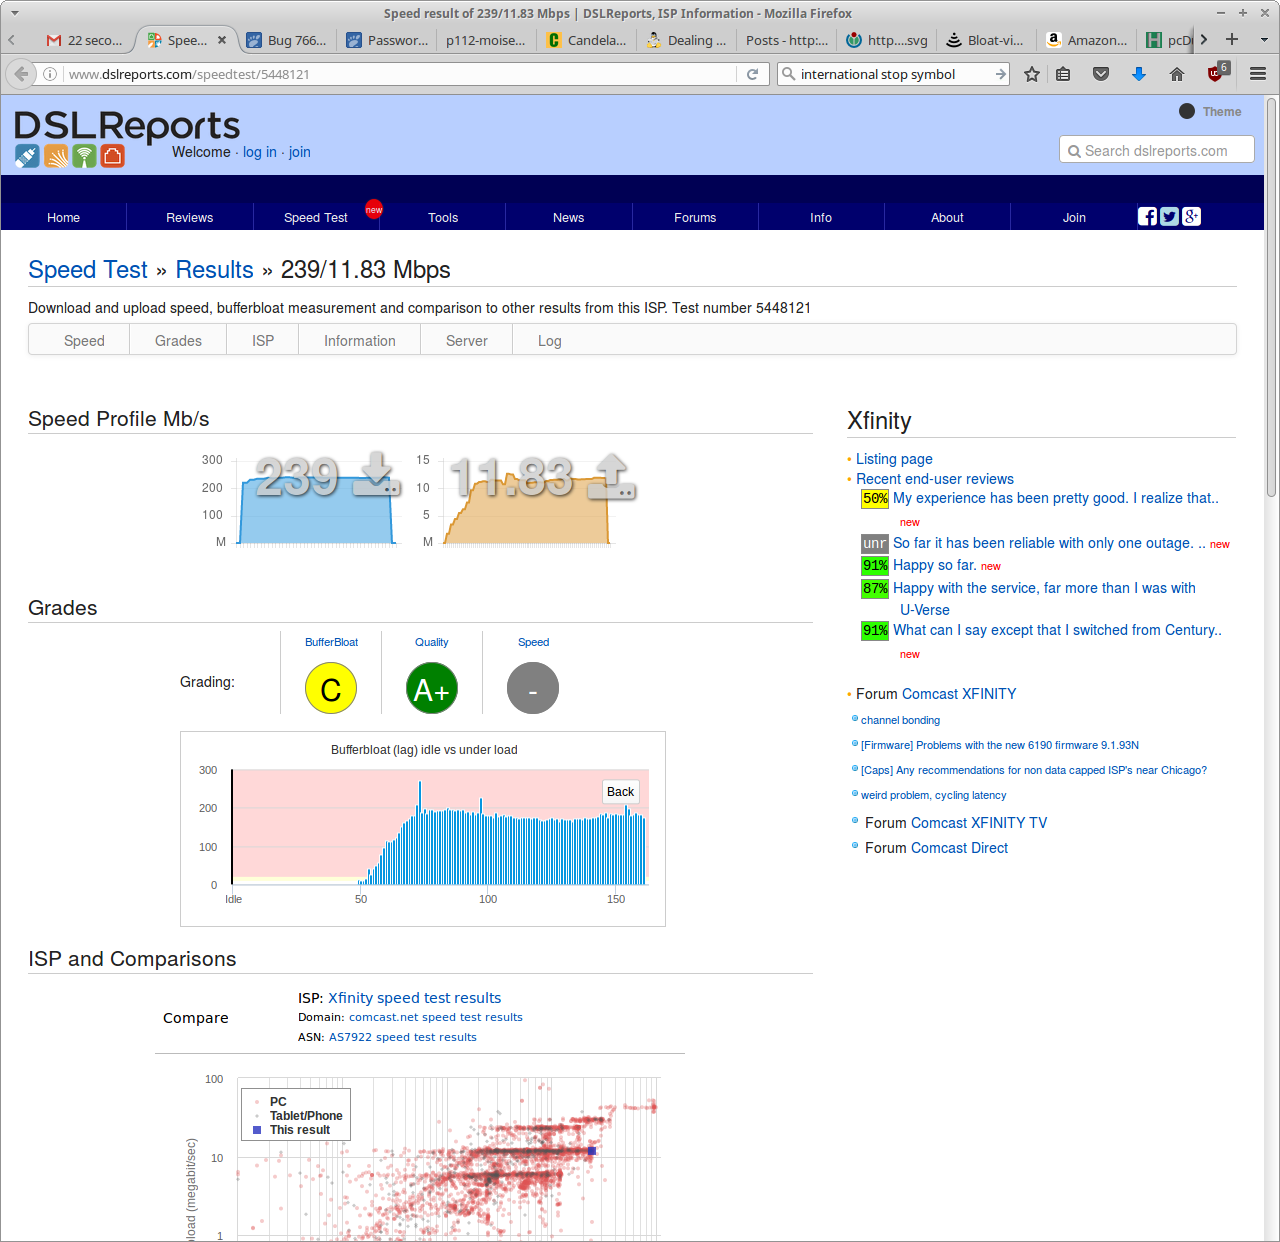Click the Results breadcrumb link

tap(214, 270)
